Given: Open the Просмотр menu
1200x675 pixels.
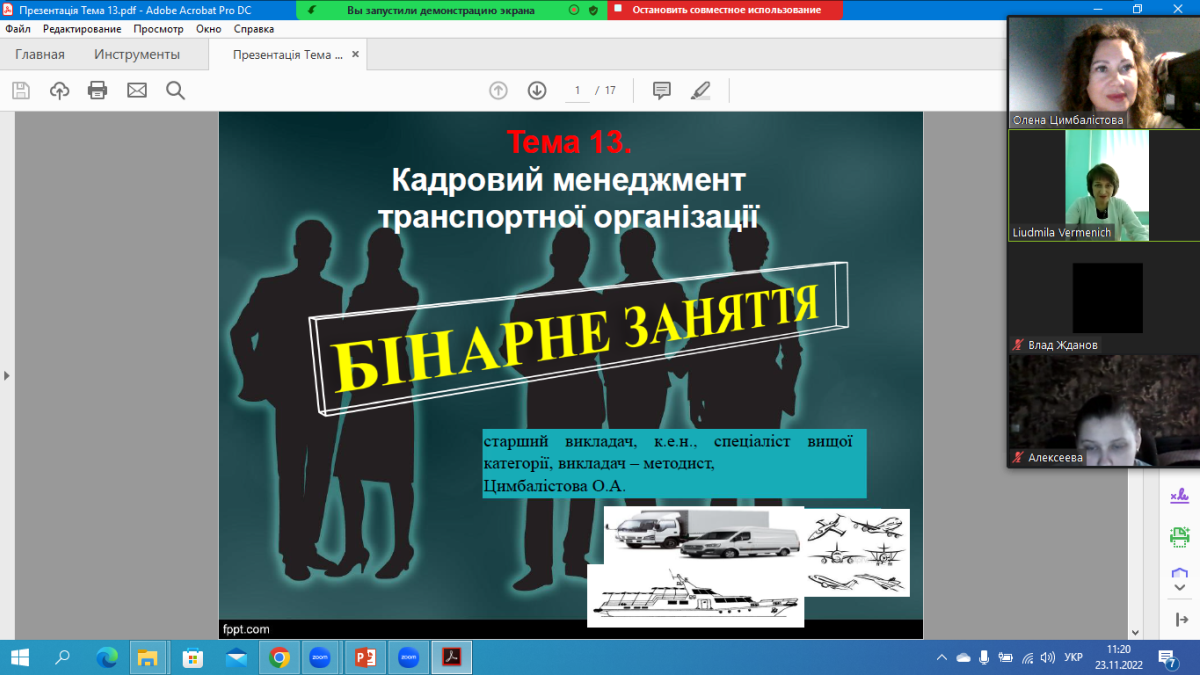Looking at the screenshot, I should click(158, 29).
